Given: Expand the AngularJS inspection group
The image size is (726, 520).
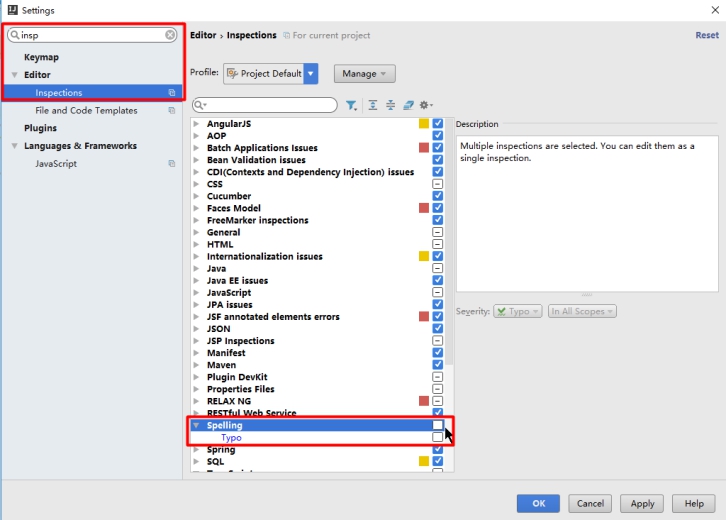Looking at the screenshot, I should 196,124.
